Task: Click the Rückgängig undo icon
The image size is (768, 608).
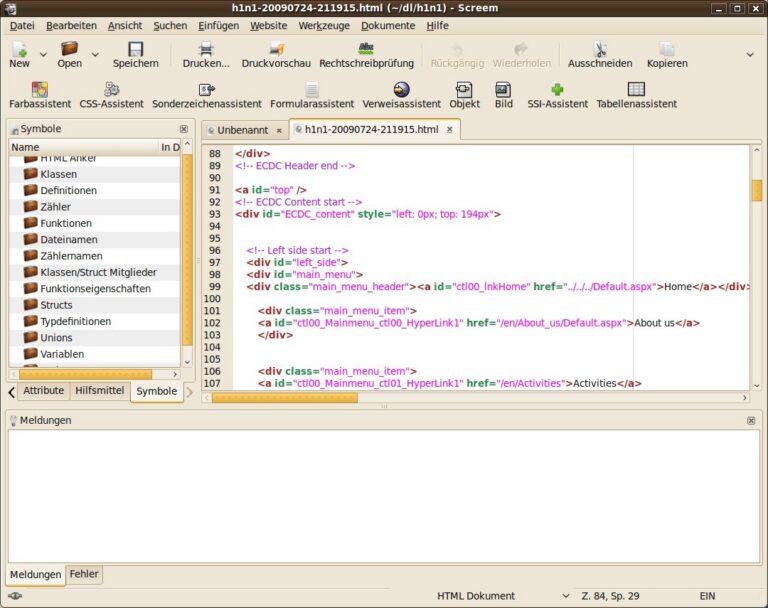Action: (457, 49)
